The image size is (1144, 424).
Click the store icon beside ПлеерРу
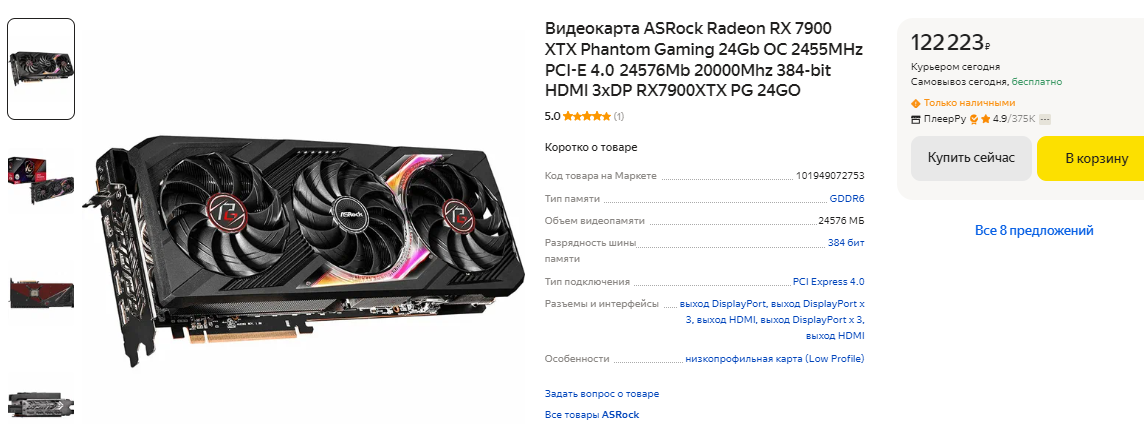[x=916, y=119]
